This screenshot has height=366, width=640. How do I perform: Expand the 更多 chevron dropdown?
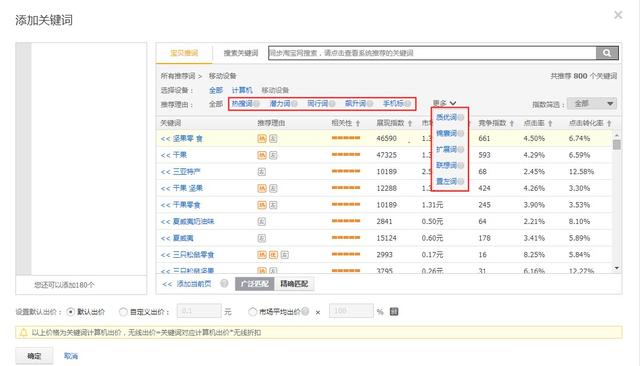pyautogui.click(x=453, y=104)
